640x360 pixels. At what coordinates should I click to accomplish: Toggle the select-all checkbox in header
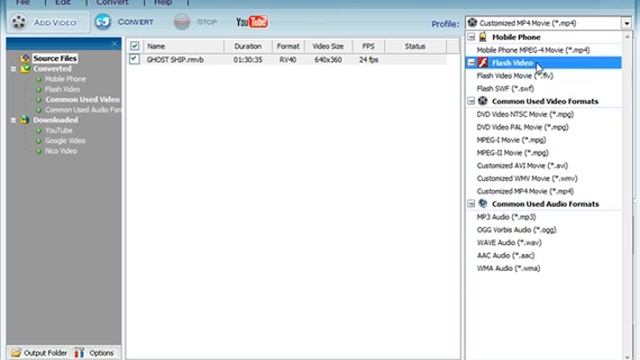tap(134, 46)
